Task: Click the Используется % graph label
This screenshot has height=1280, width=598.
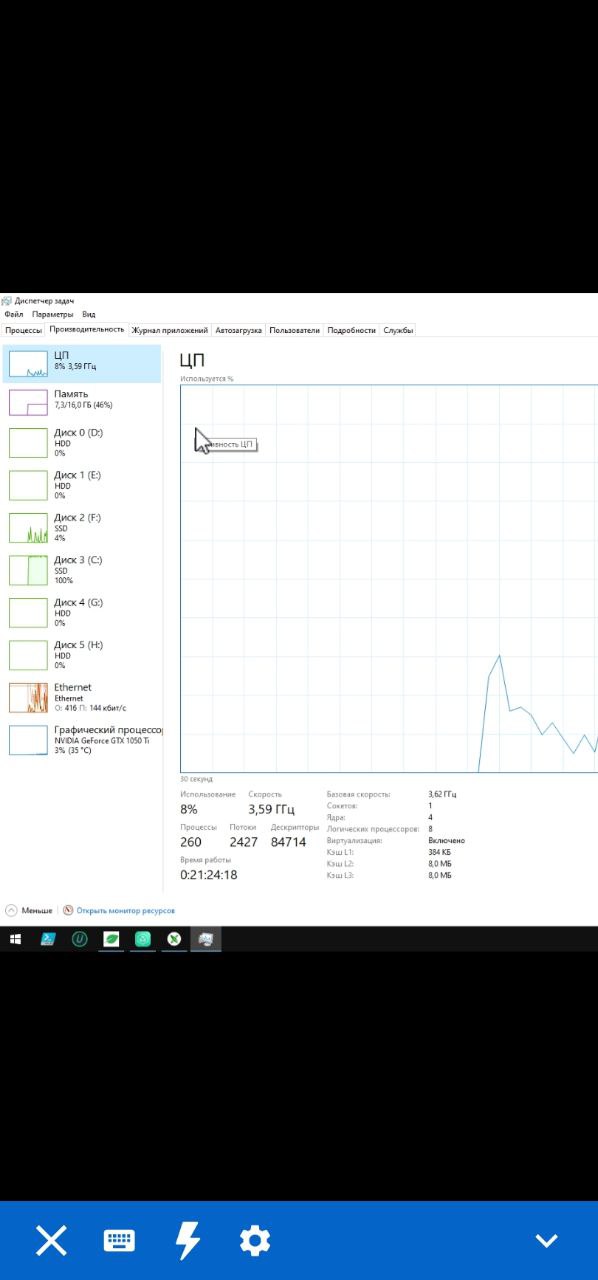Action: 207,379
